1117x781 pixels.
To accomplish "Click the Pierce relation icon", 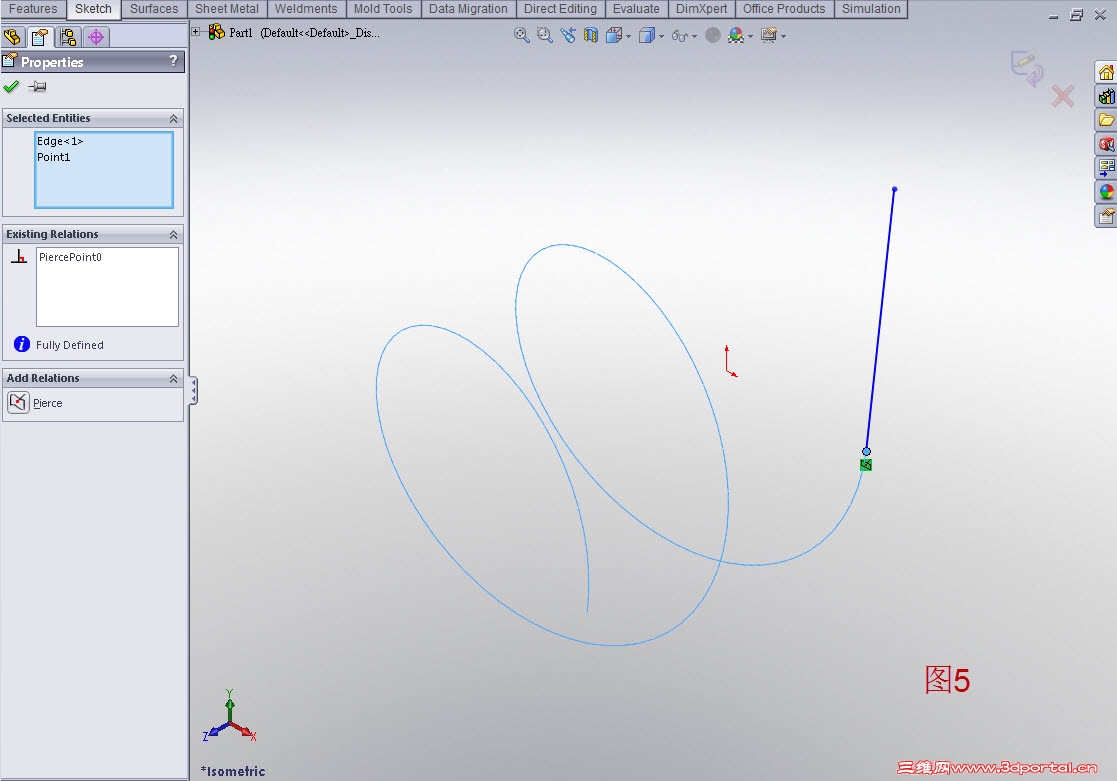I will pyautogui.click(x=18, y=403).
